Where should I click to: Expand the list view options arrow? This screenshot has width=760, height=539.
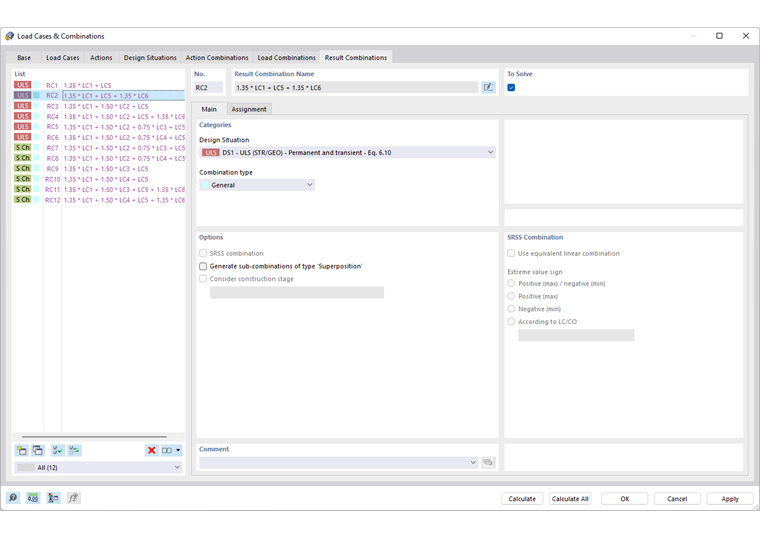point(178,450)
